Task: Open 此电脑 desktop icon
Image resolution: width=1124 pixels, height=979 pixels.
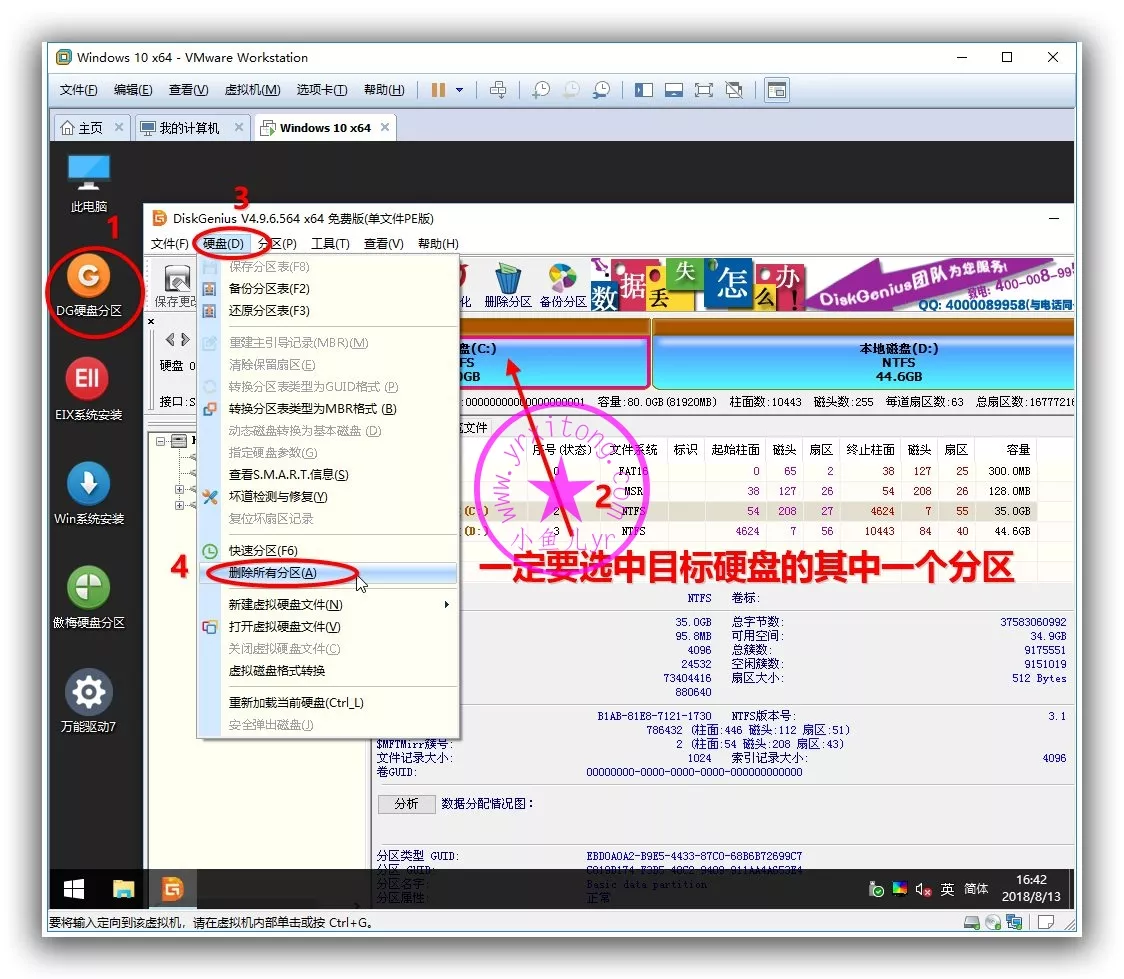Action: tap(88, 183)
